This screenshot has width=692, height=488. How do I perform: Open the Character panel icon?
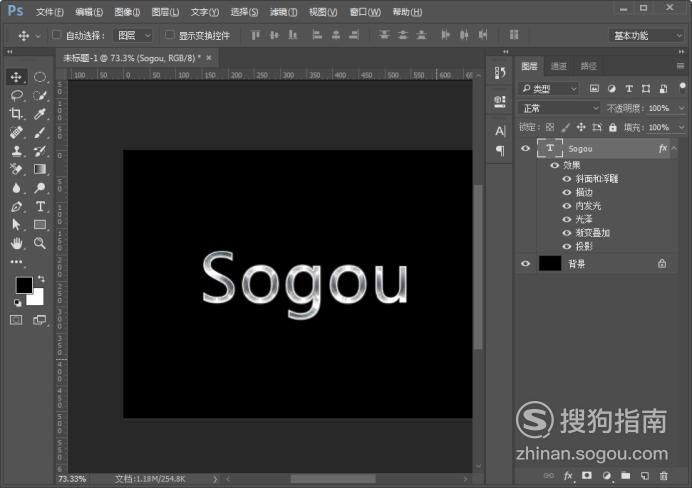pos(500,131)
